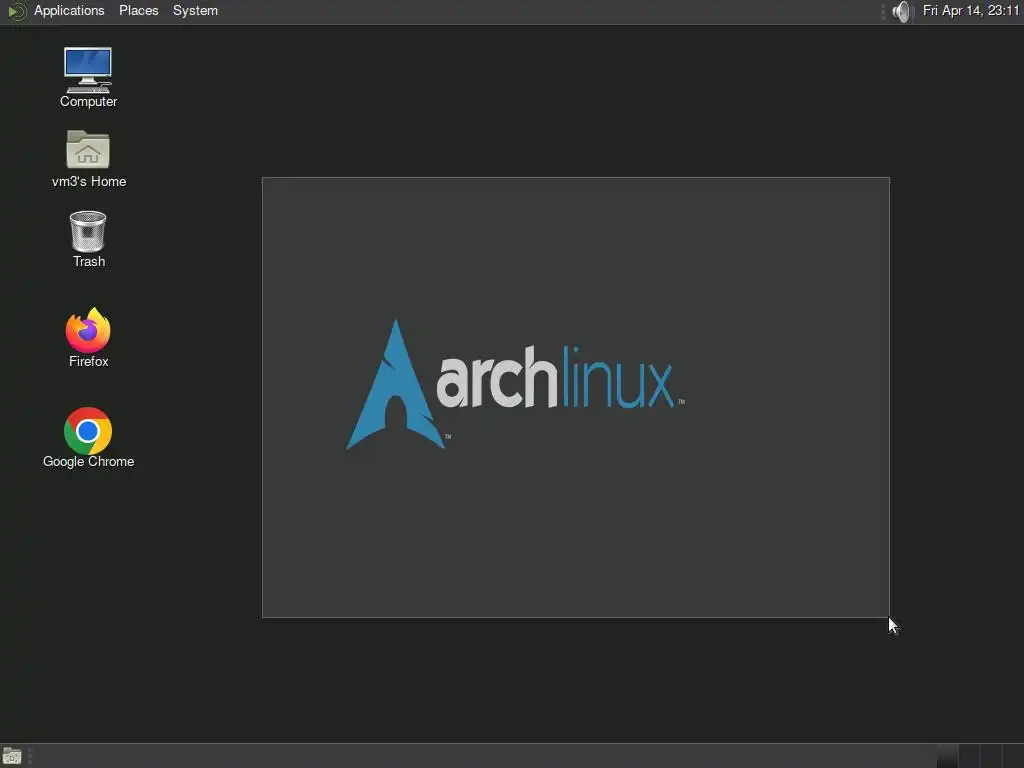The height and width of the screenshot is (768, 1024).
Task: Select the Computer desktop icon
Action: coord(88,78)
